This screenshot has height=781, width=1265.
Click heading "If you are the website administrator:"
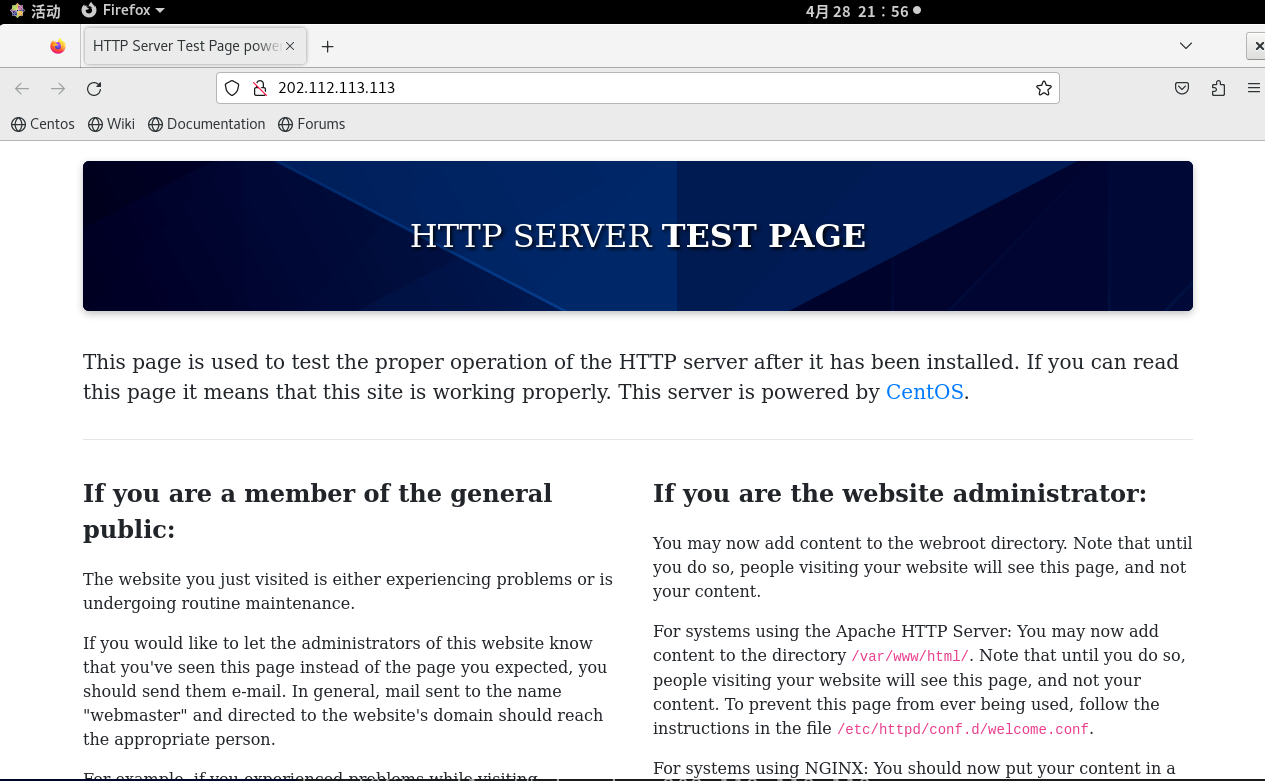899,493
